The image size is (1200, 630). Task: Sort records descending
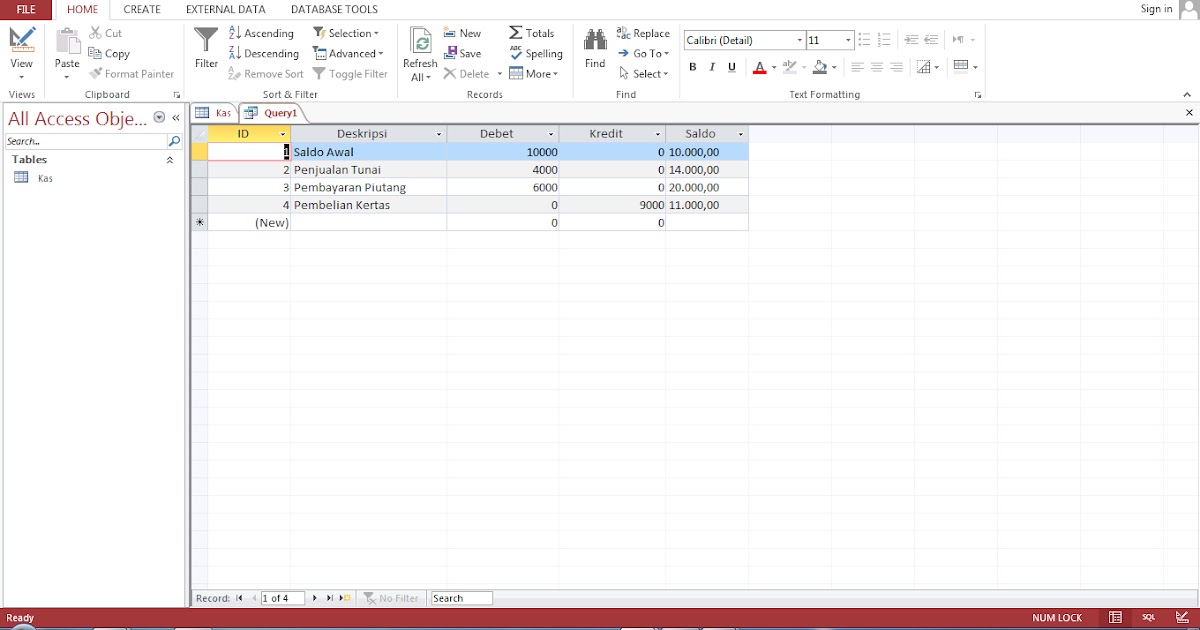[264, 53]
